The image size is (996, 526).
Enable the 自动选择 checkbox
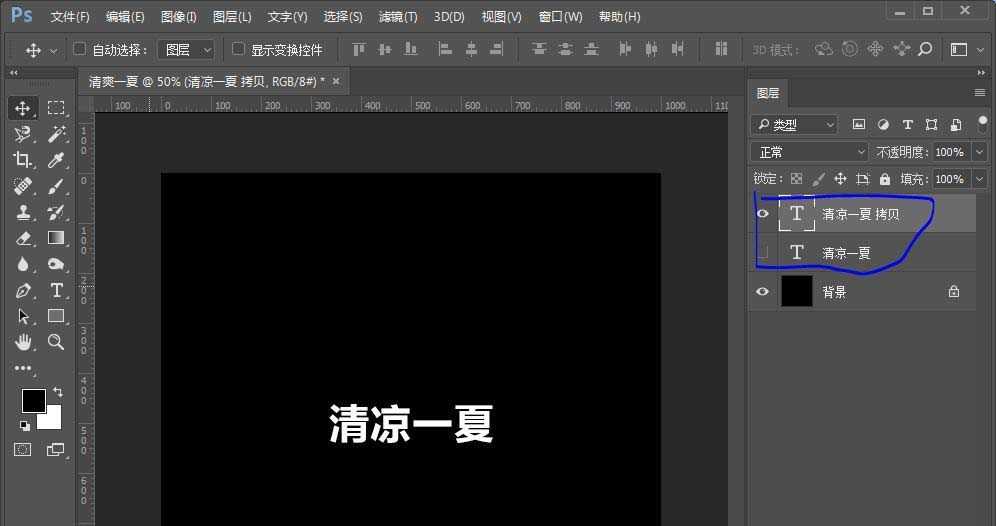(x=81, y=49)
